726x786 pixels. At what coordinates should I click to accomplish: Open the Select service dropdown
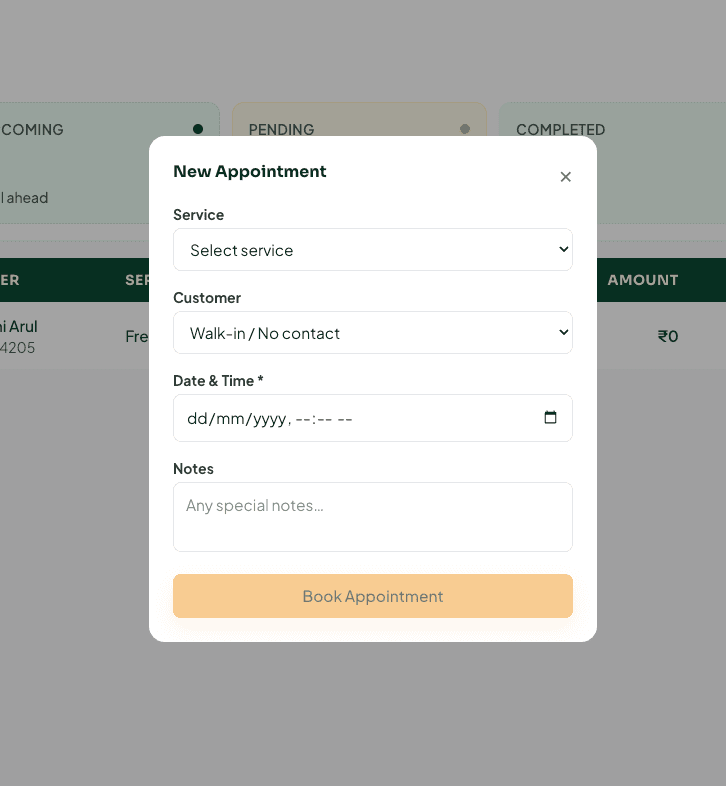click(x=373, y=250)
